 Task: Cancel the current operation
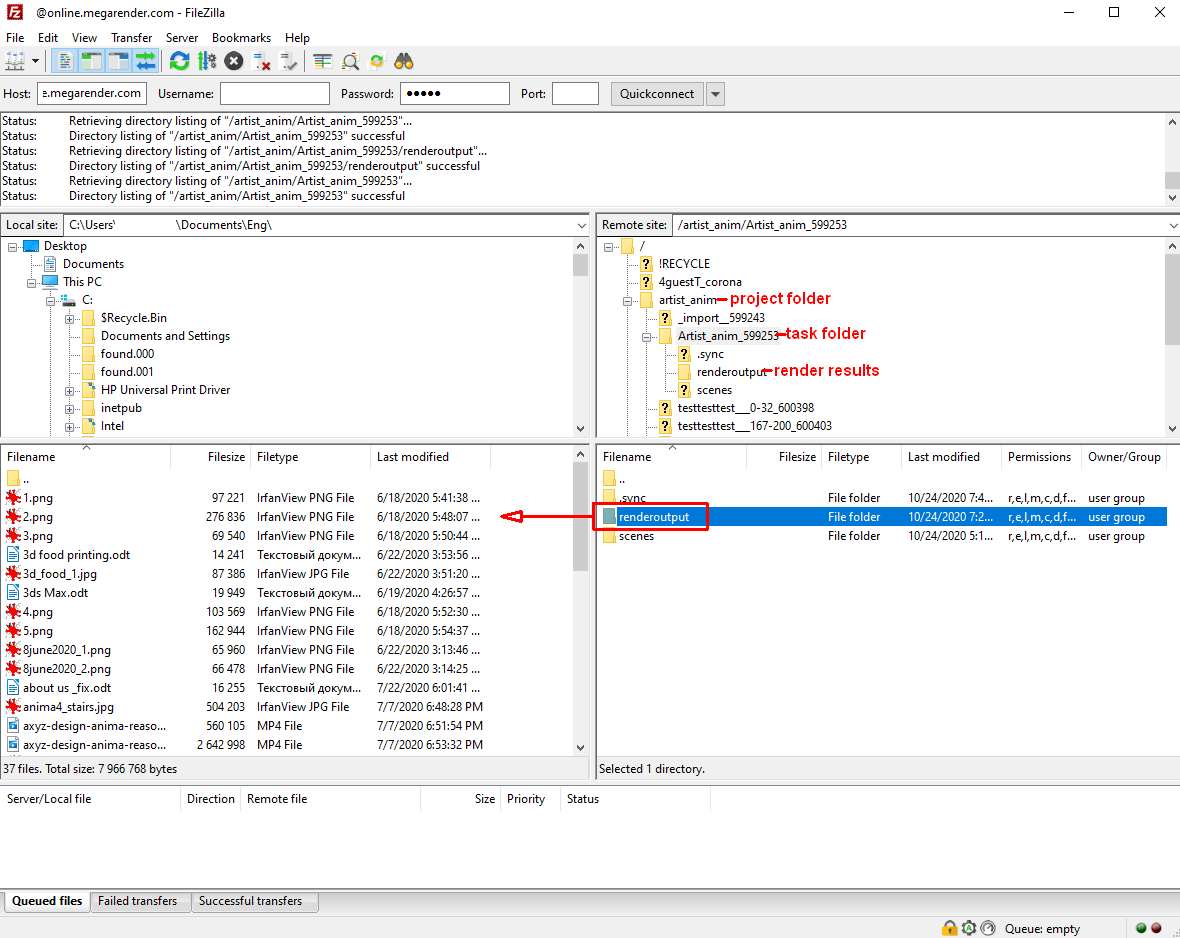(234, 62)
